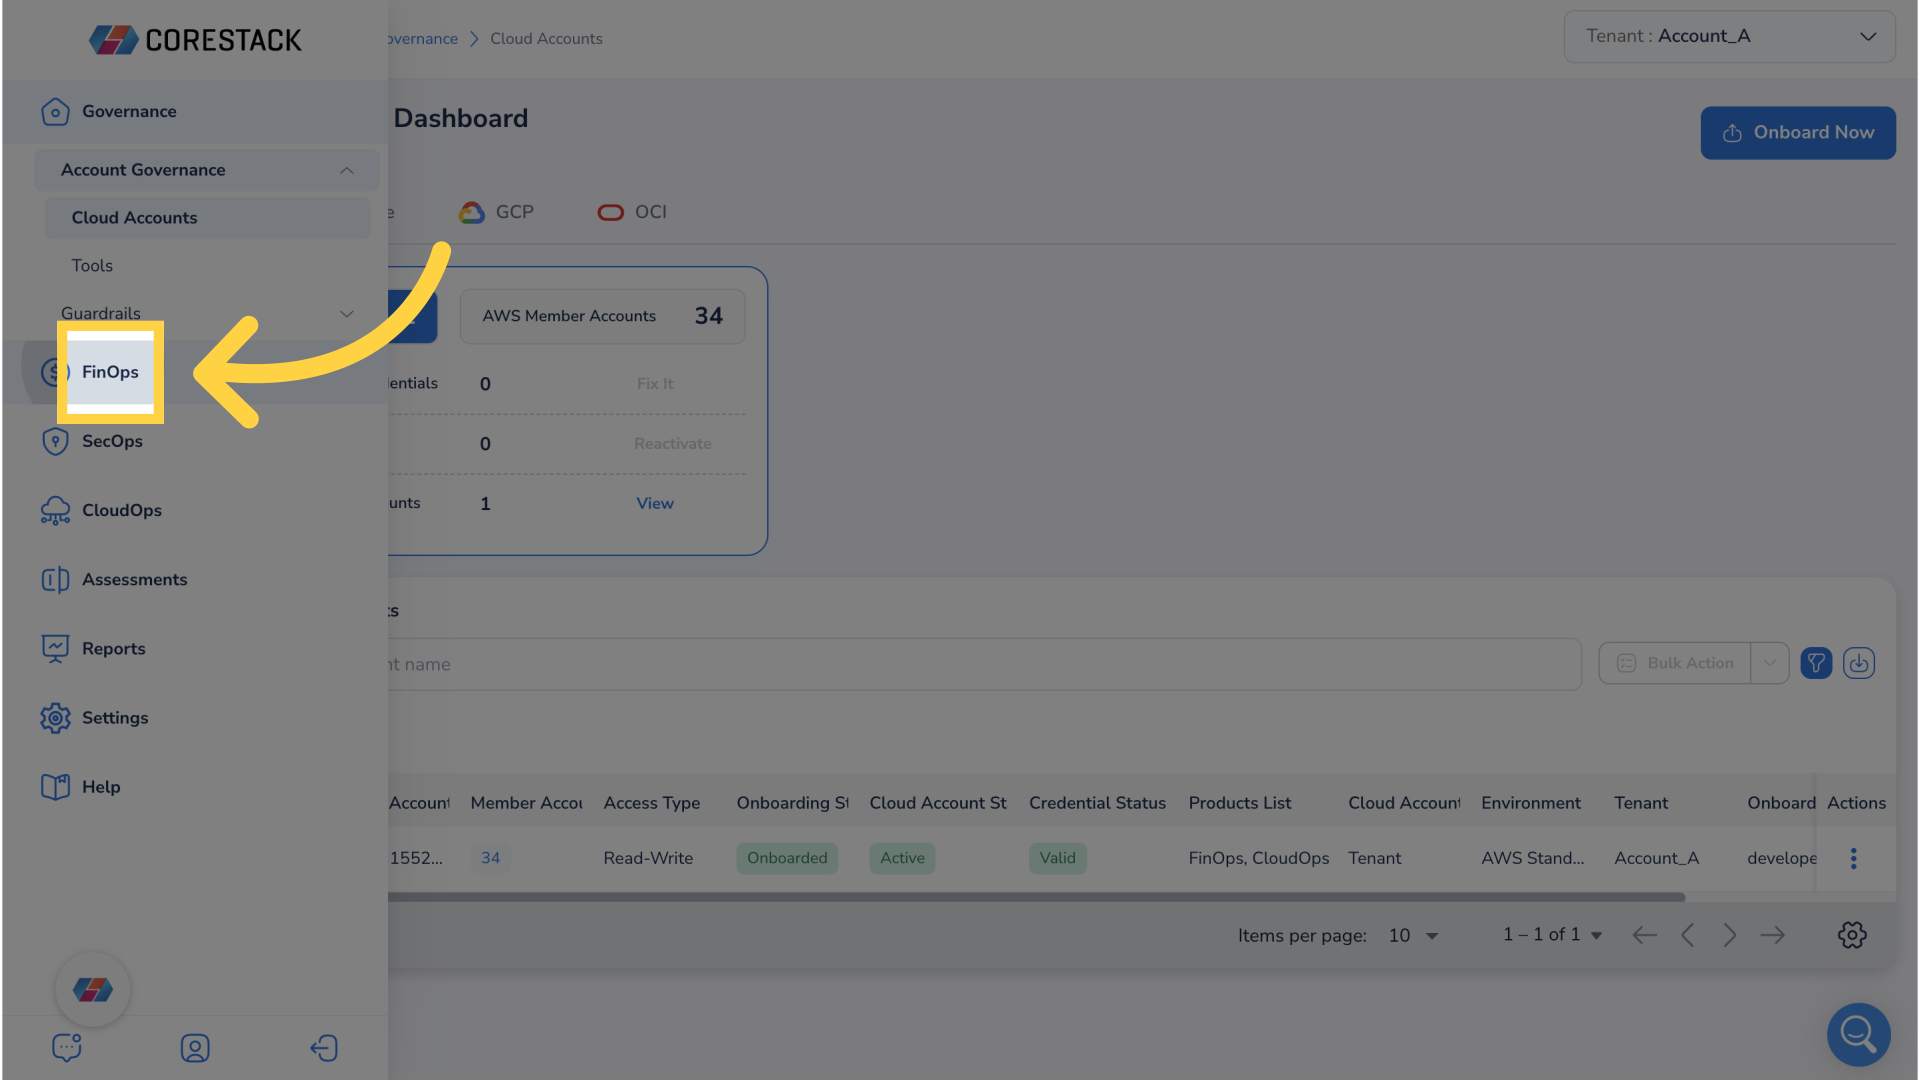Collapse the Account Governance section
Viewport: 1920px width, 1080px height.
coord(346,171)
